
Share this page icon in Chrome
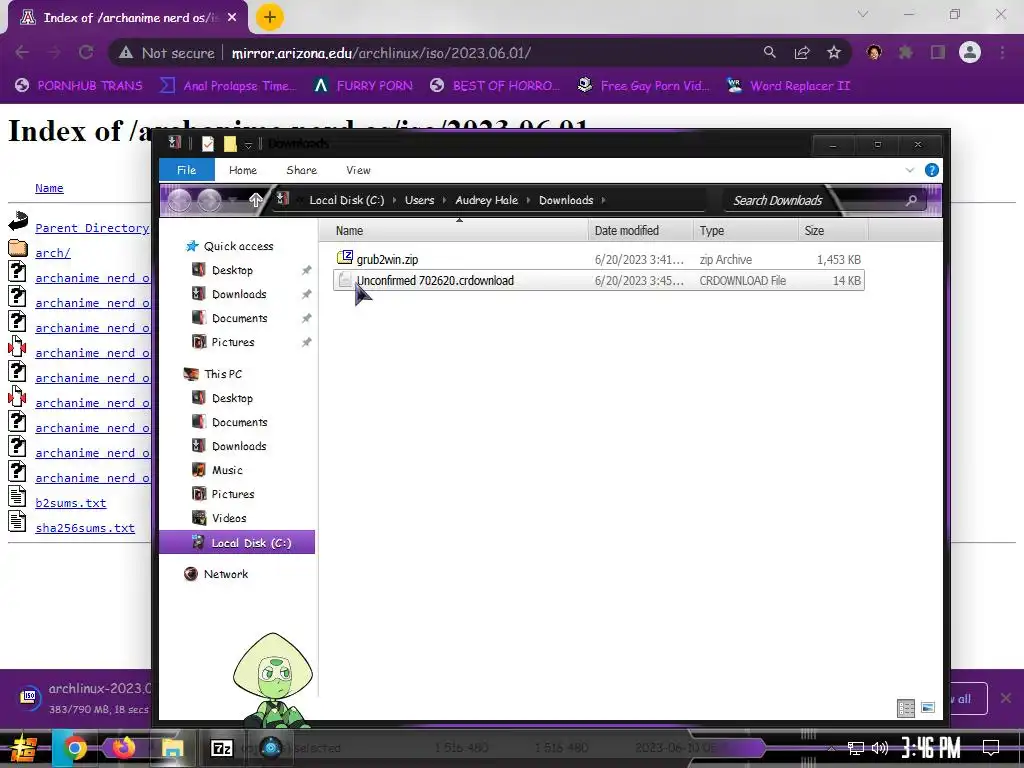pos(802,53)
